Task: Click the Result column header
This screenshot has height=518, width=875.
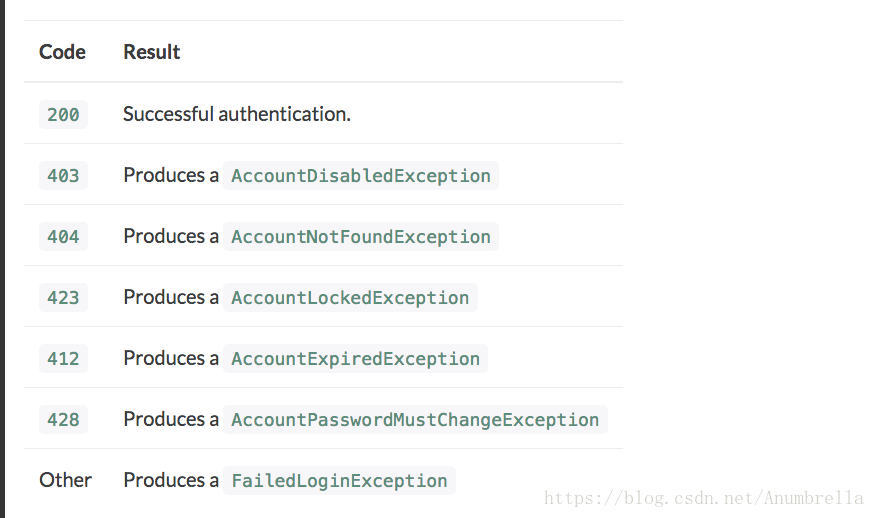Action: pyautogui.click(x=152, y=52)
